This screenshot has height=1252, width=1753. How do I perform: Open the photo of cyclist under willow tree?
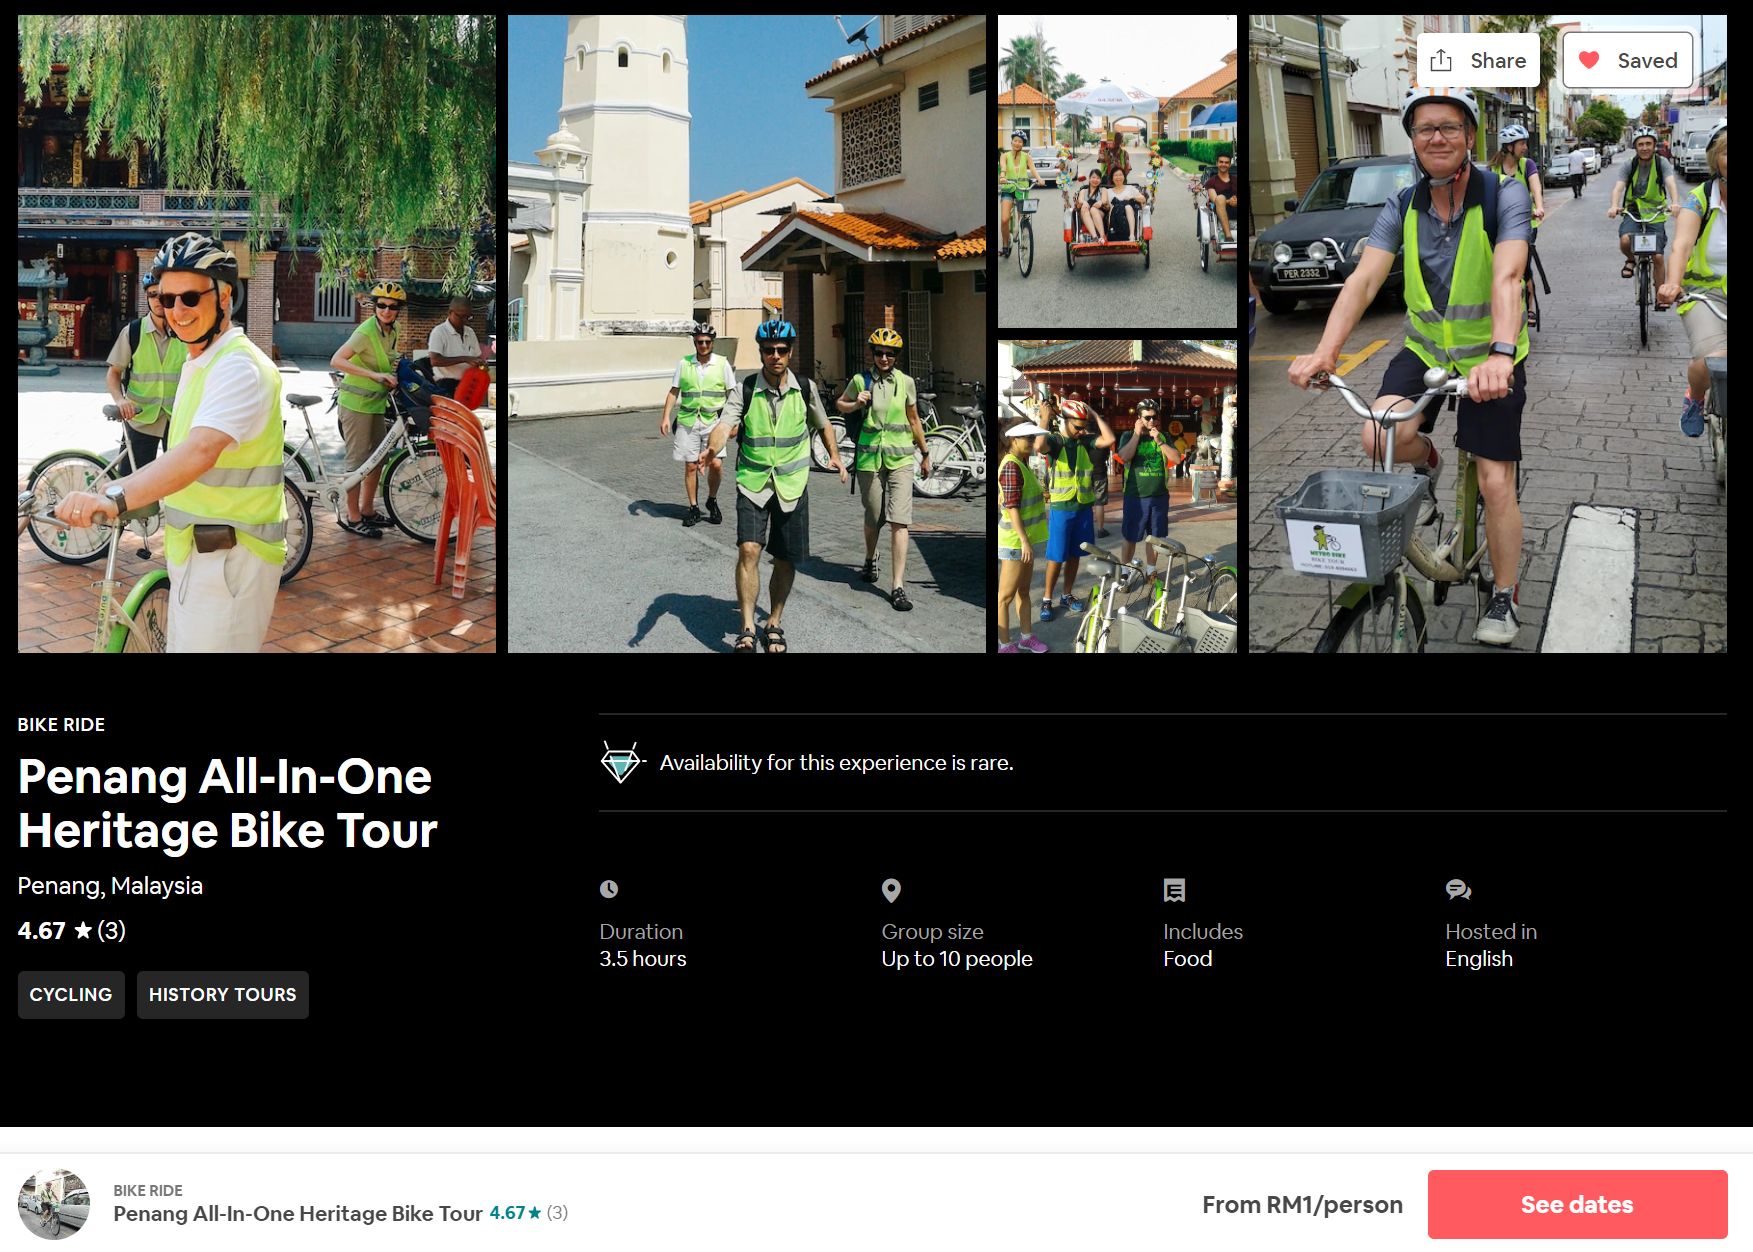256,334
